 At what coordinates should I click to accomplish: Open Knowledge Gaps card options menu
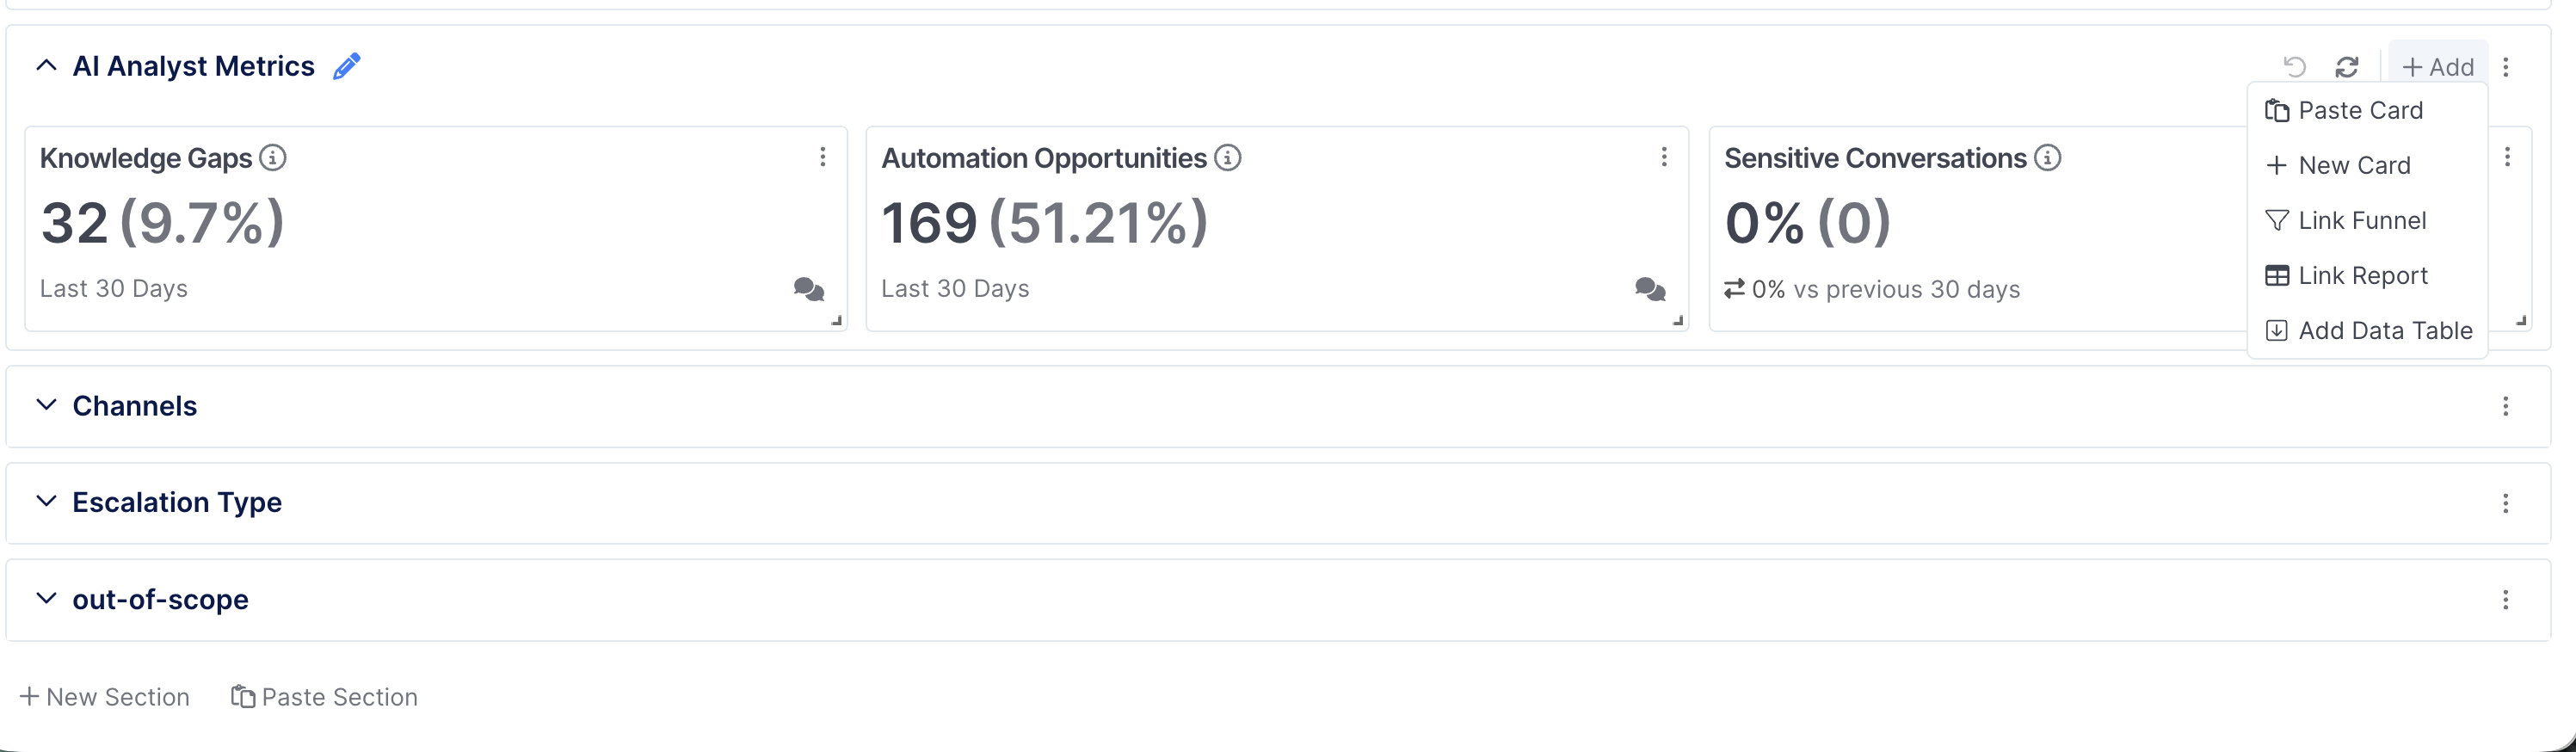tap(823, 157)
